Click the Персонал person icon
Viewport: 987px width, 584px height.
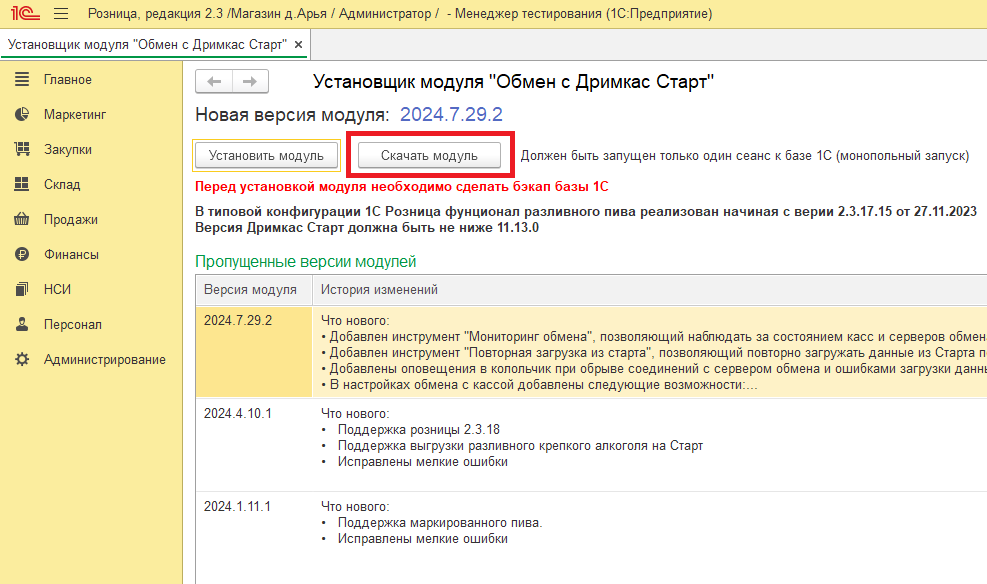click(22, 325)
